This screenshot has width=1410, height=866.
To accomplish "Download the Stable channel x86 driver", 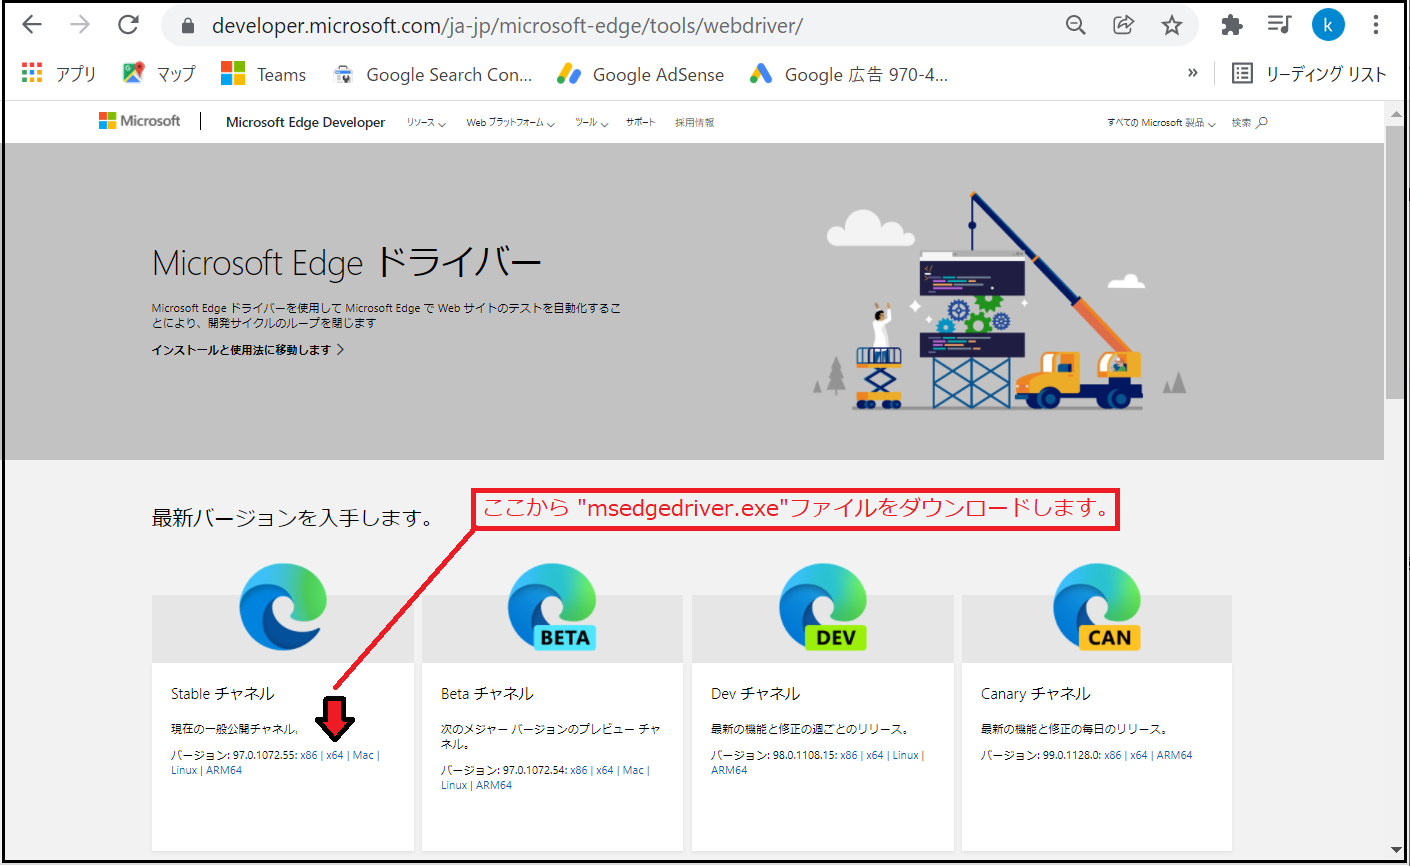I will click(309, 755).
